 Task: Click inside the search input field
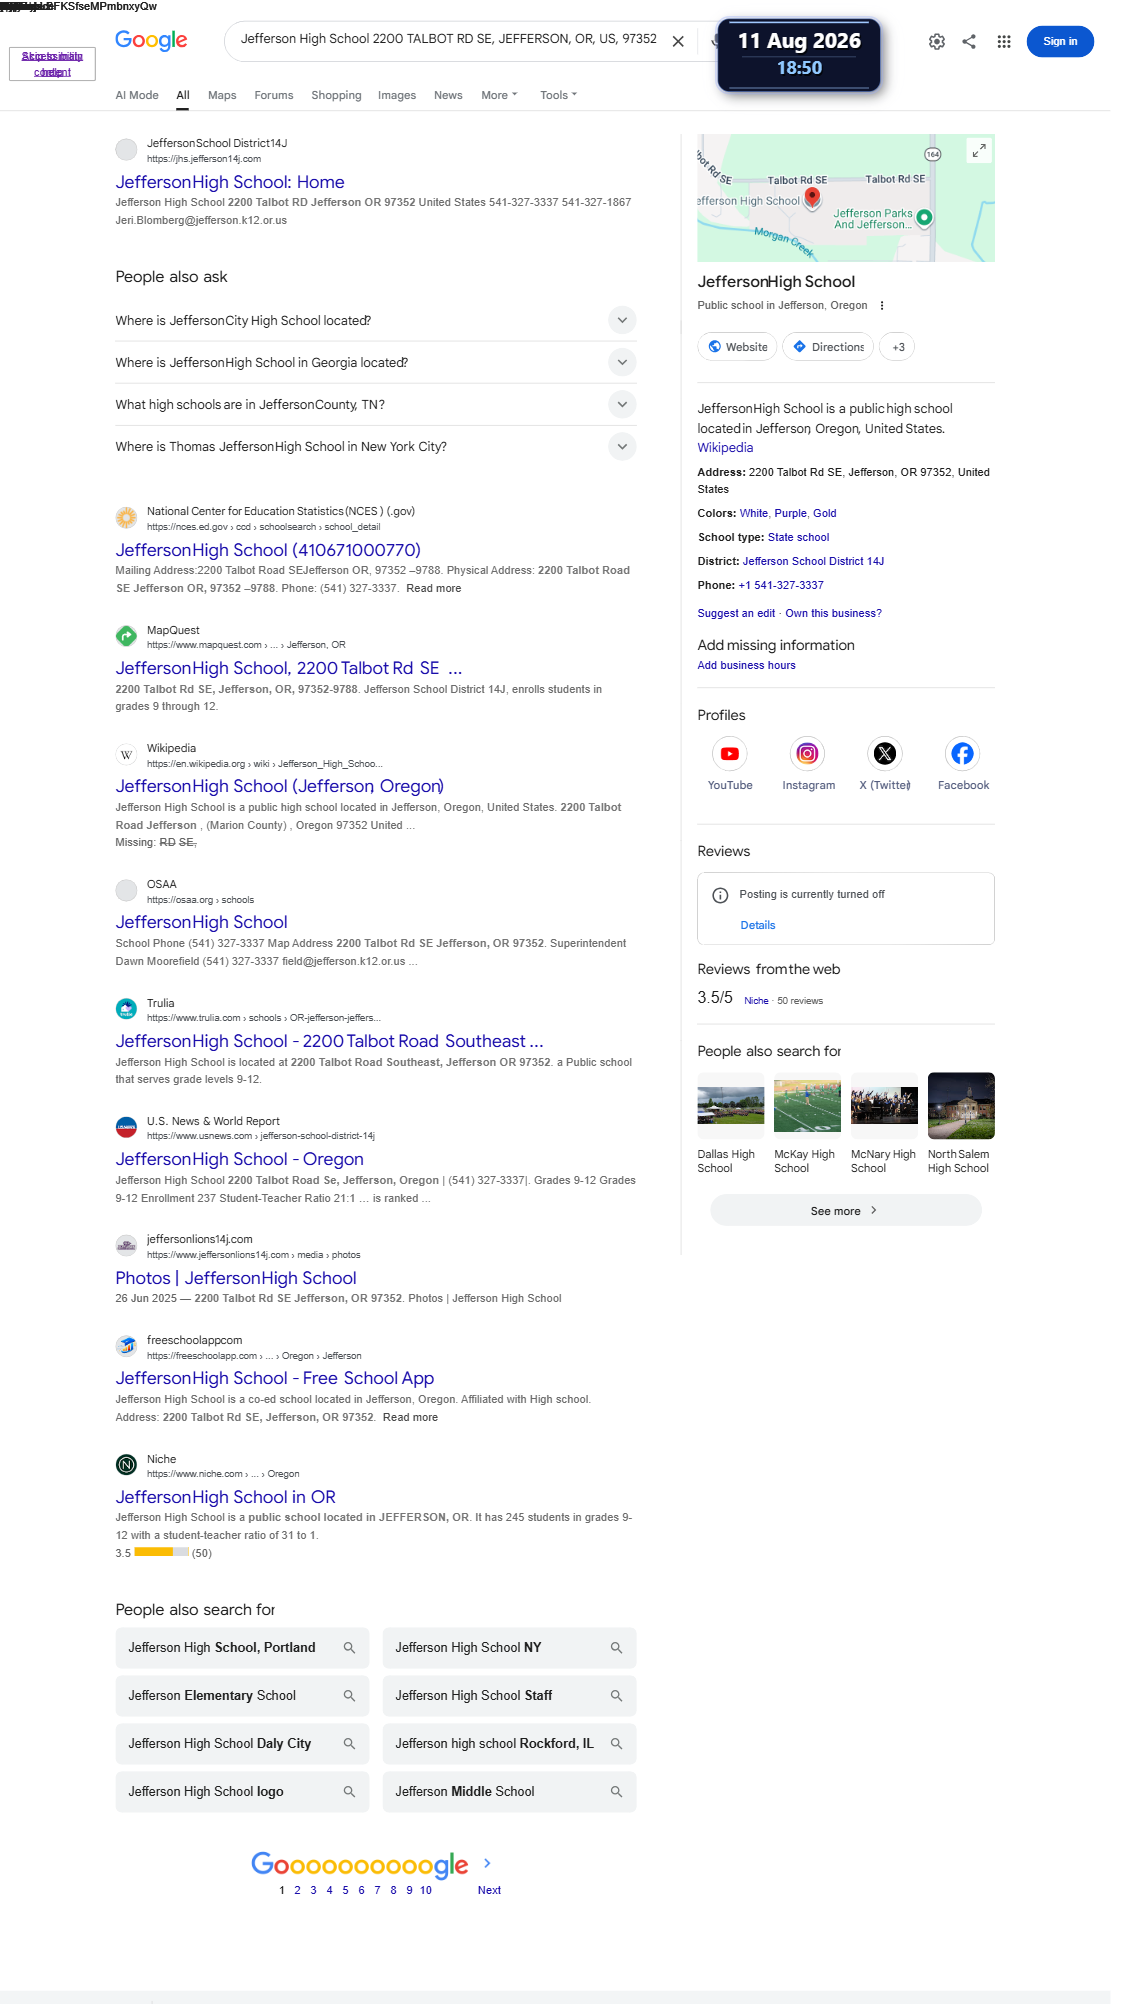(449, 39)
